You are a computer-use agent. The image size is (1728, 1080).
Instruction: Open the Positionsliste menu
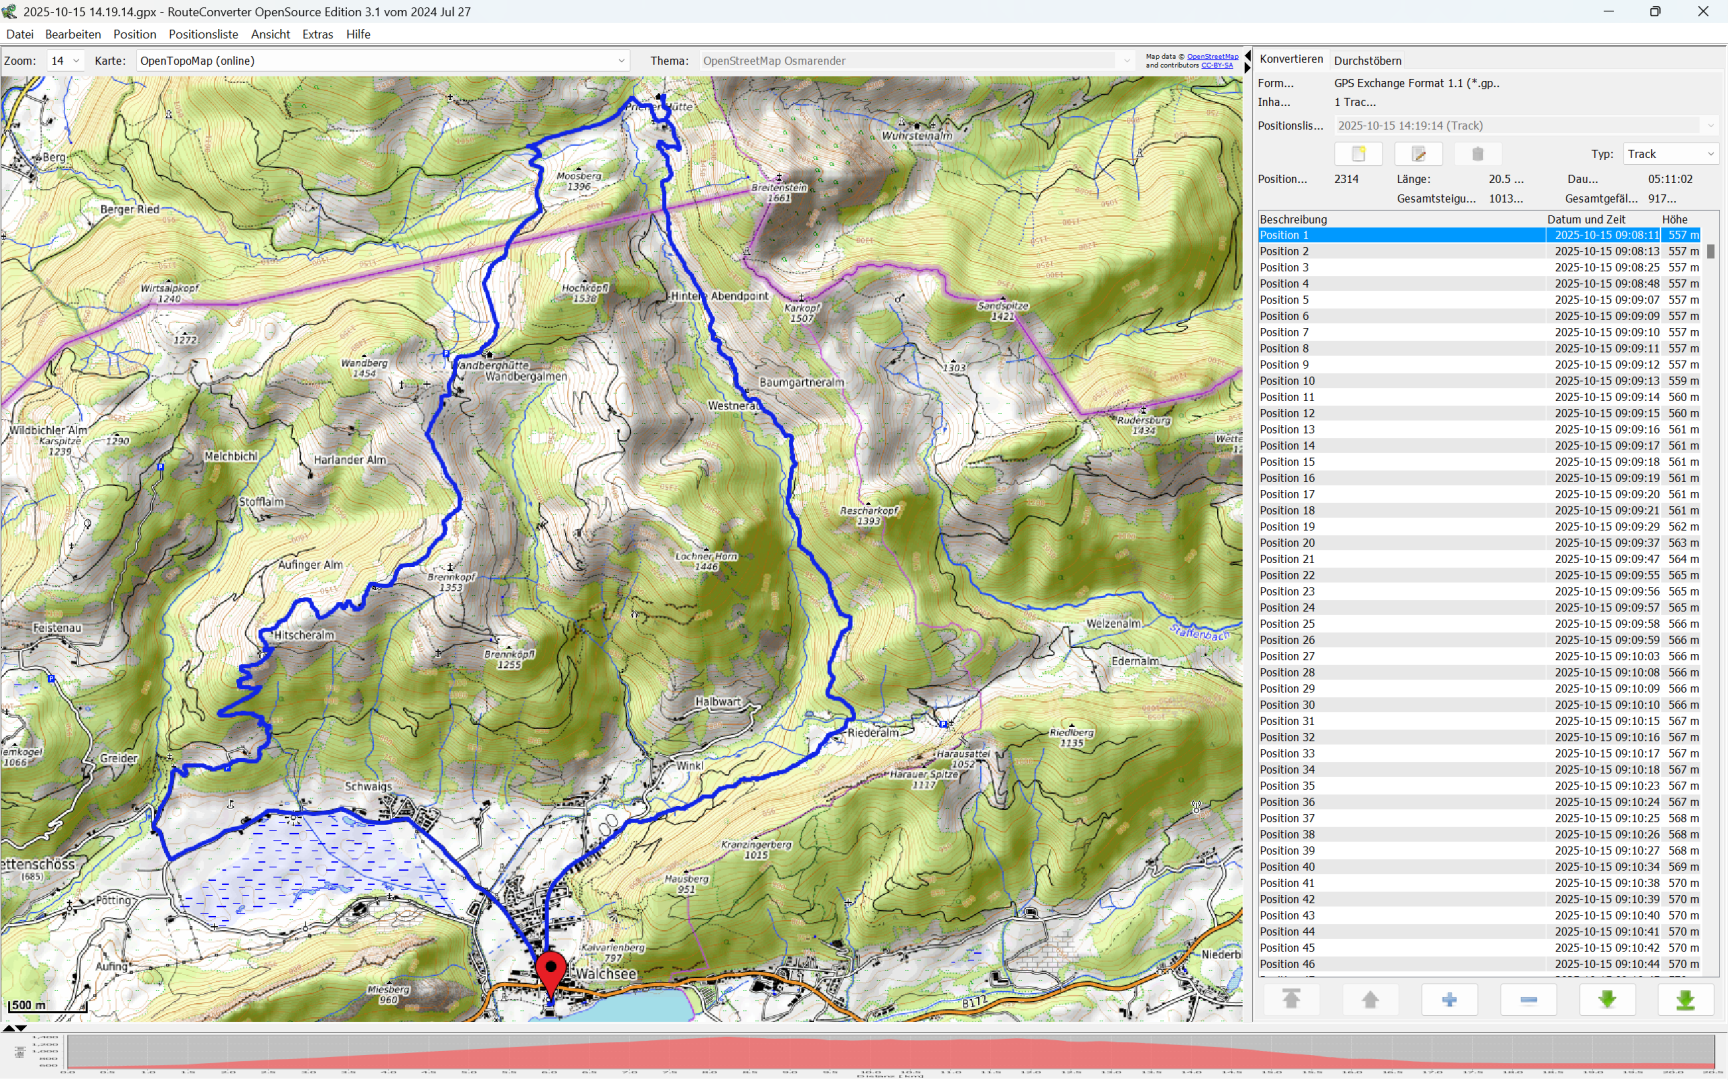[203, 34]
